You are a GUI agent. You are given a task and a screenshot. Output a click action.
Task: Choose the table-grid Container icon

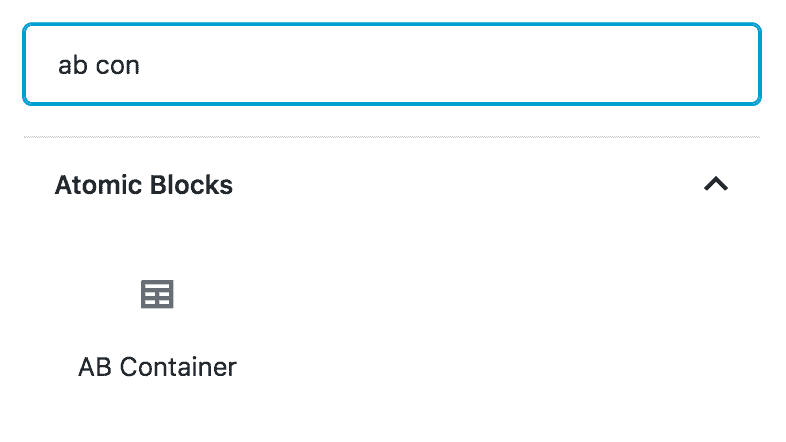click(x=157, y=294)
